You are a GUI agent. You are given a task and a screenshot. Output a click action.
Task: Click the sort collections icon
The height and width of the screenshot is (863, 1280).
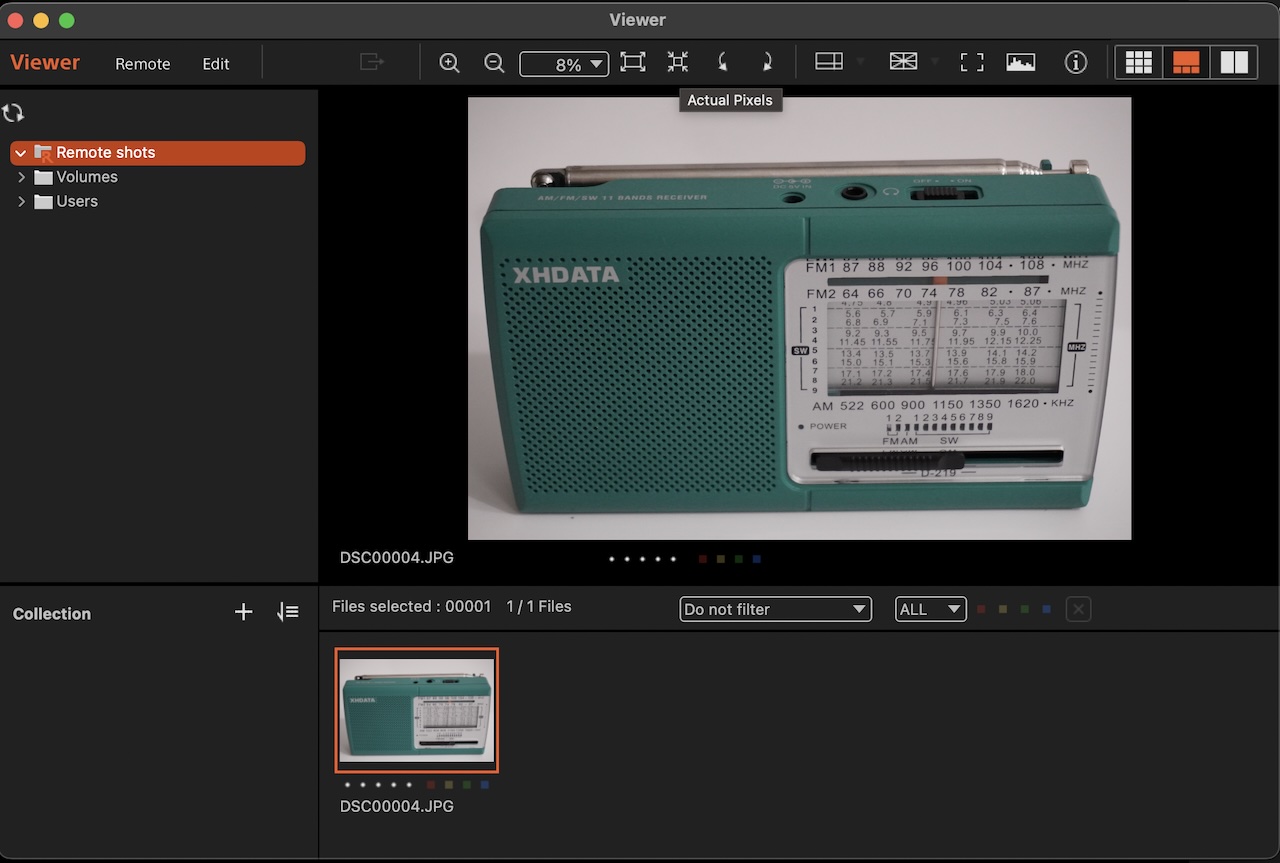[x=288, y=612]
